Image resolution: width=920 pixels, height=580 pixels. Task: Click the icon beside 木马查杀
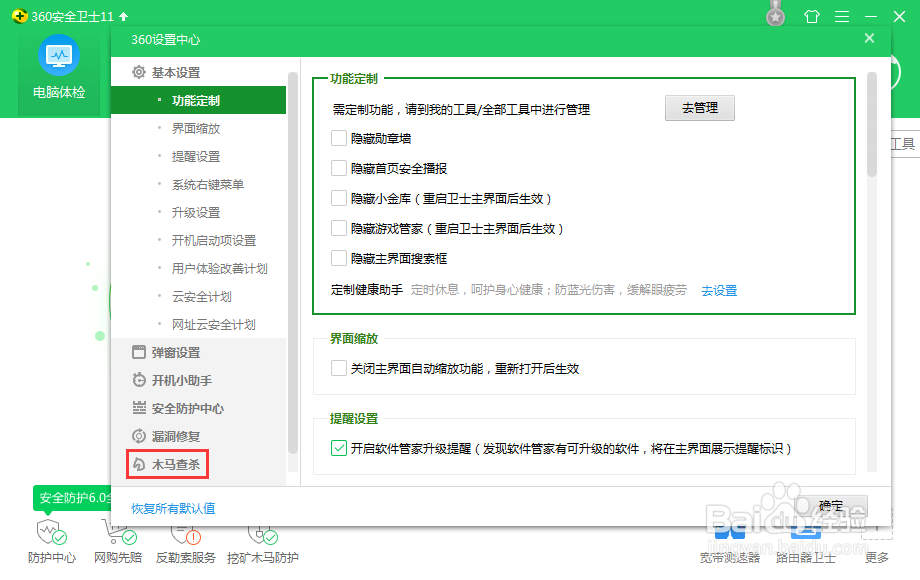(139, 464)
